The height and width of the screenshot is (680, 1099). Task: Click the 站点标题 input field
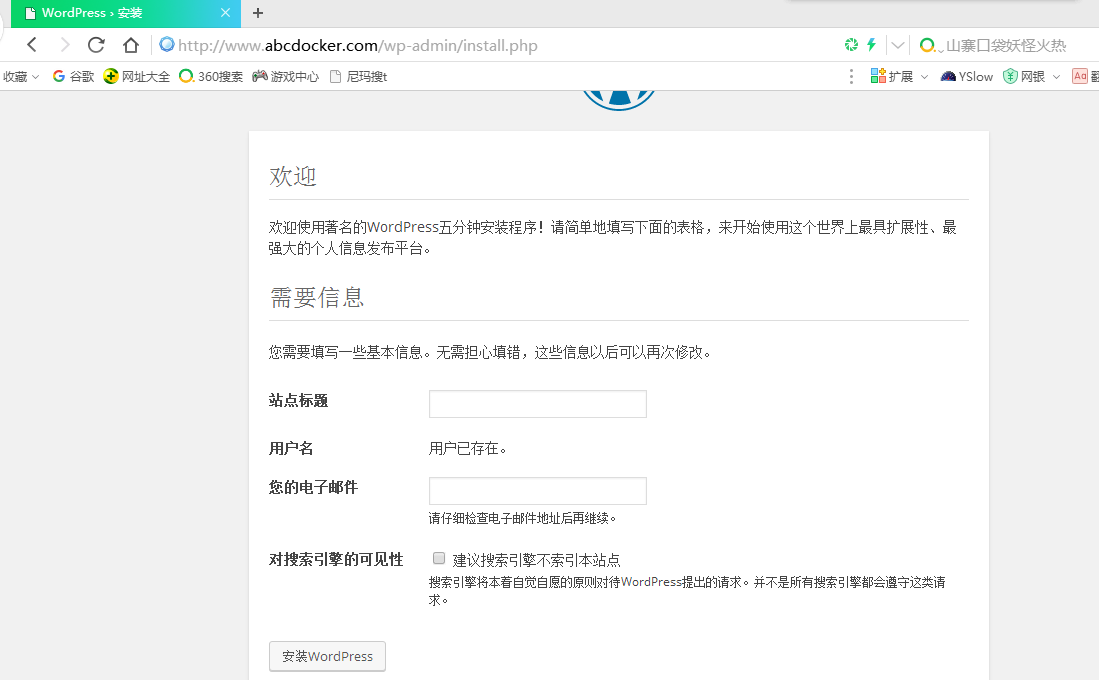[x=538, y=404]
